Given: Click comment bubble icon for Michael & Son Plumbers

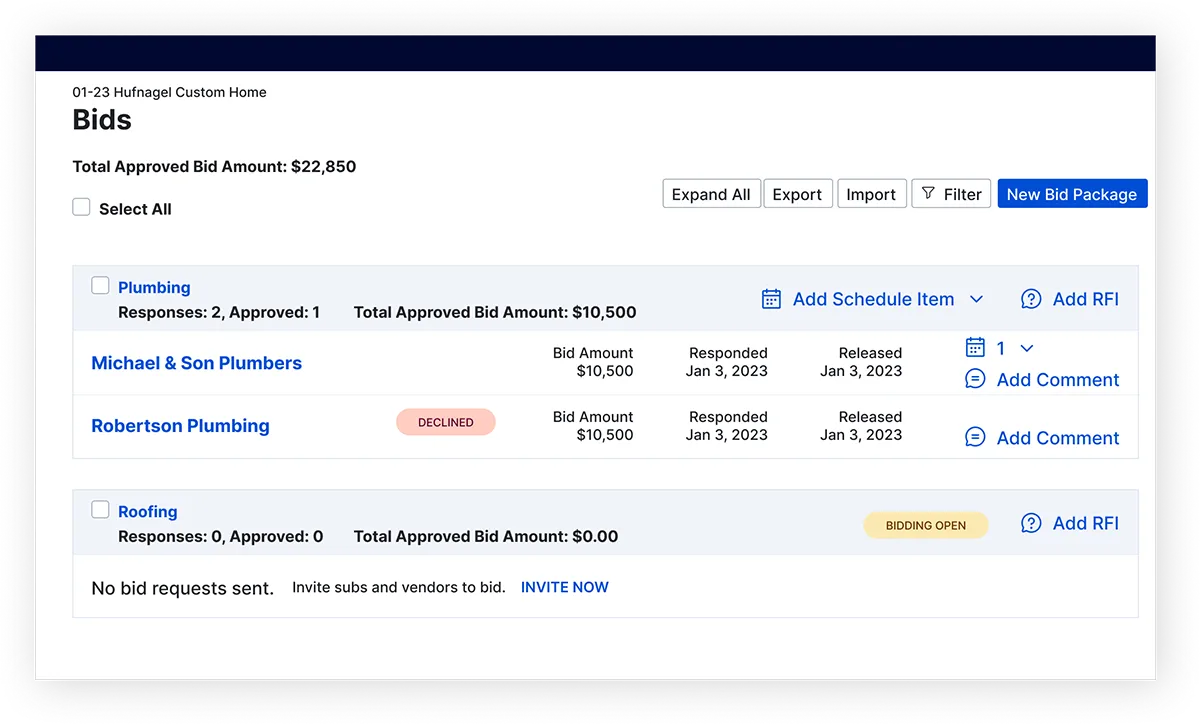Looking at the screenshot, I should coord(975,379).
